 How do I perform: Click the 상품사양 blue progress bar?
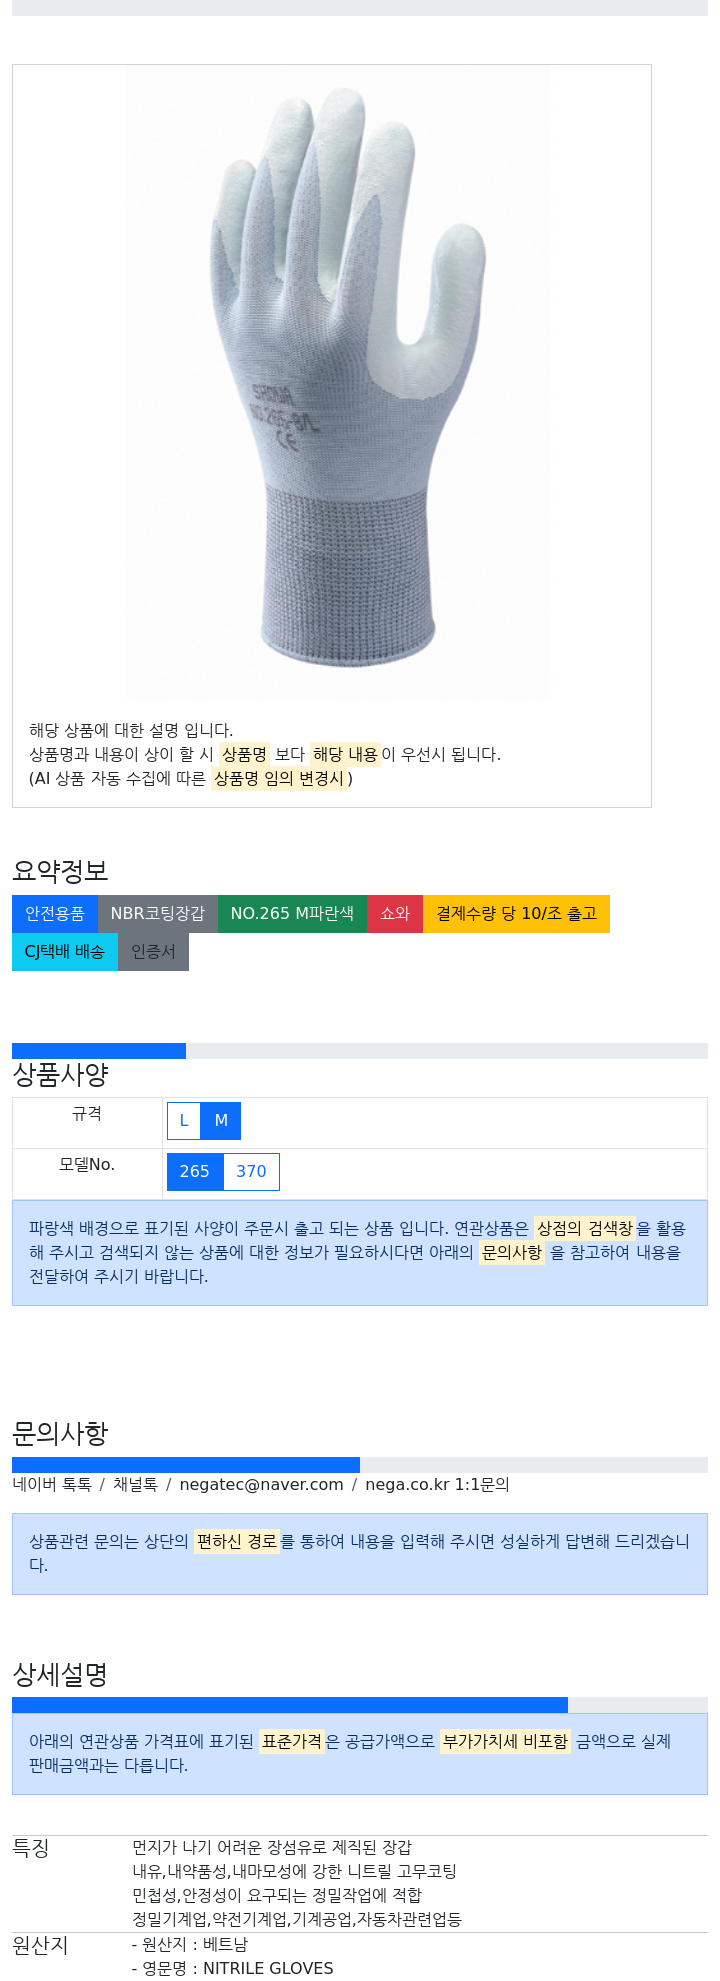click(99, 1051)
